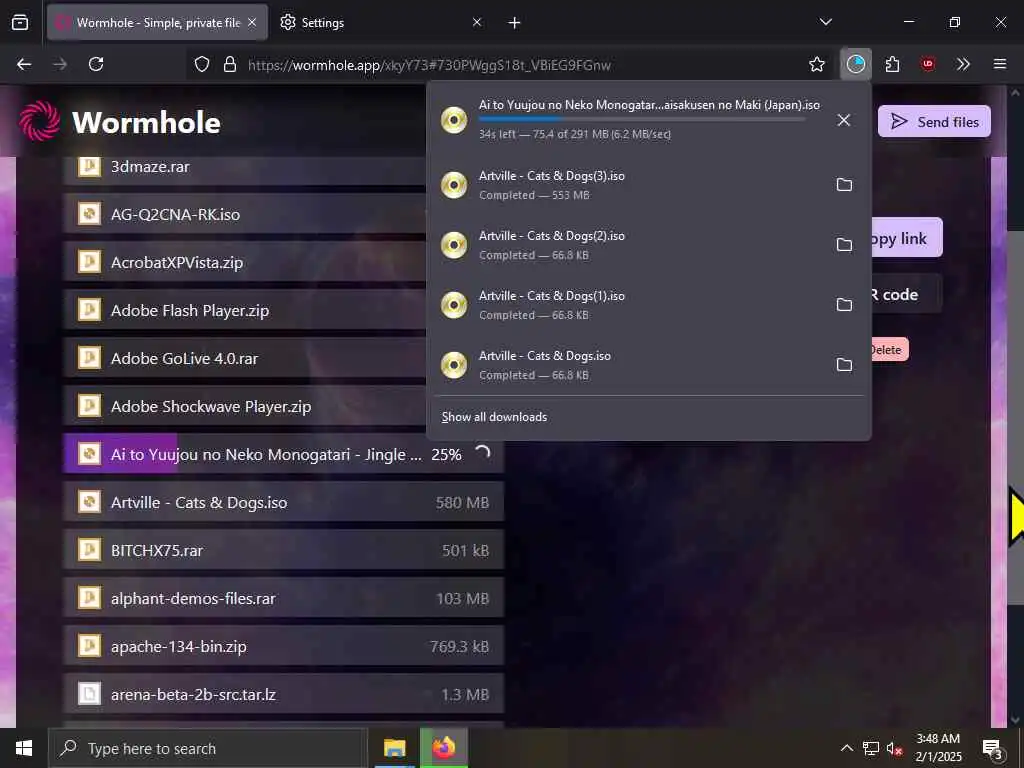View site security padlock info
This screenshot has width=1024, height=768.
(229, 64)
